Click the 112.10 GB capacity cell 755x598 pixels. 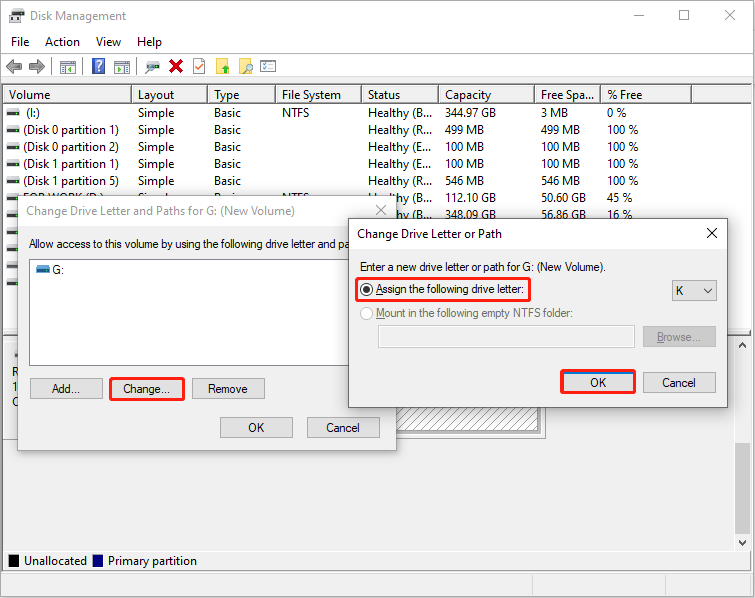[x=470, y=198]
